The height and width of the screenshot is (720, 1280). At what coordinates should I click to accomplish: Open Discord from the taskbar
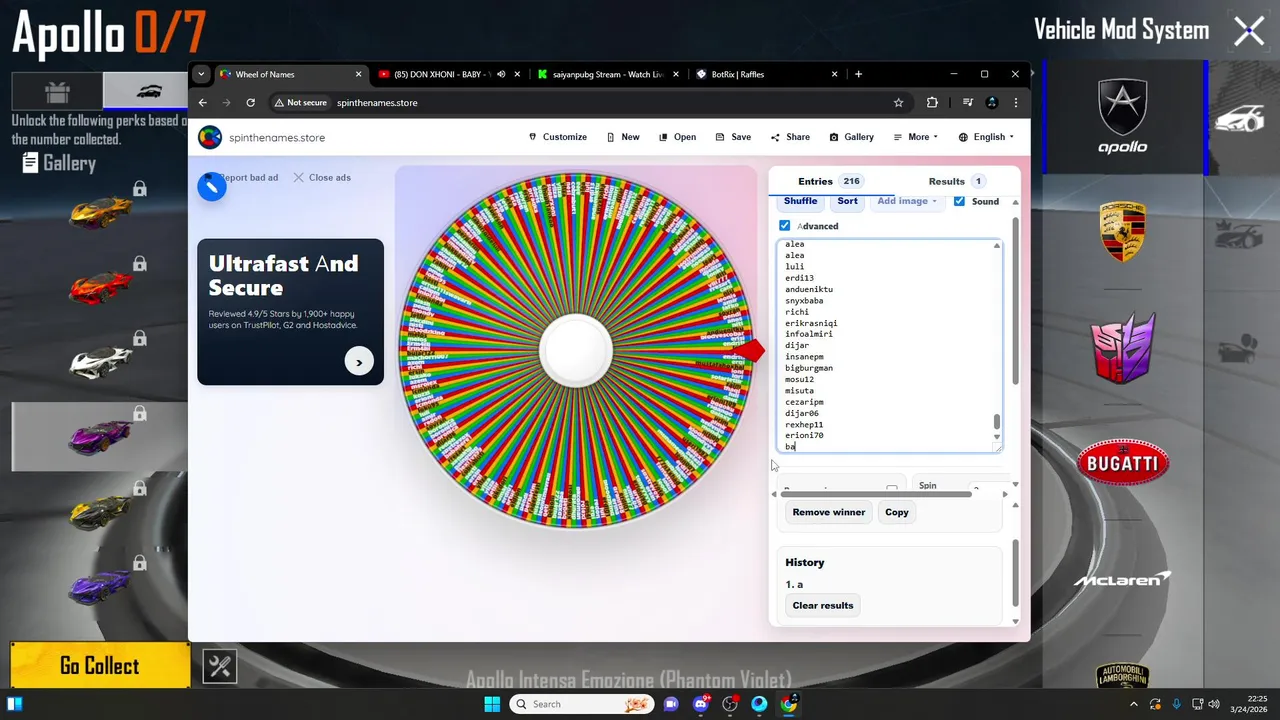click(700, 704)
